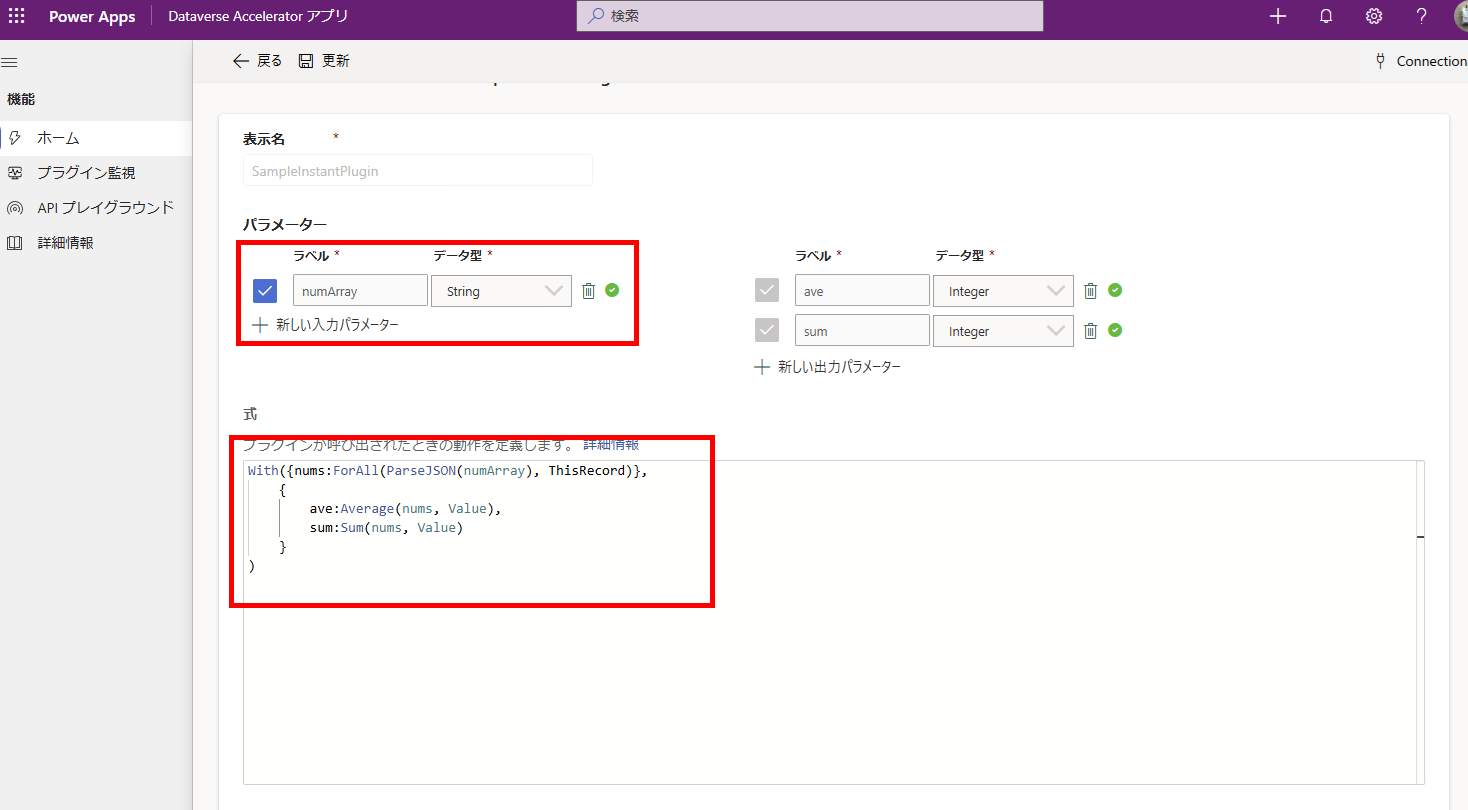The width and height of the screenshot is (1468, 810).
Task: Delete the numArray input parameter
Action: click(589, 291)
